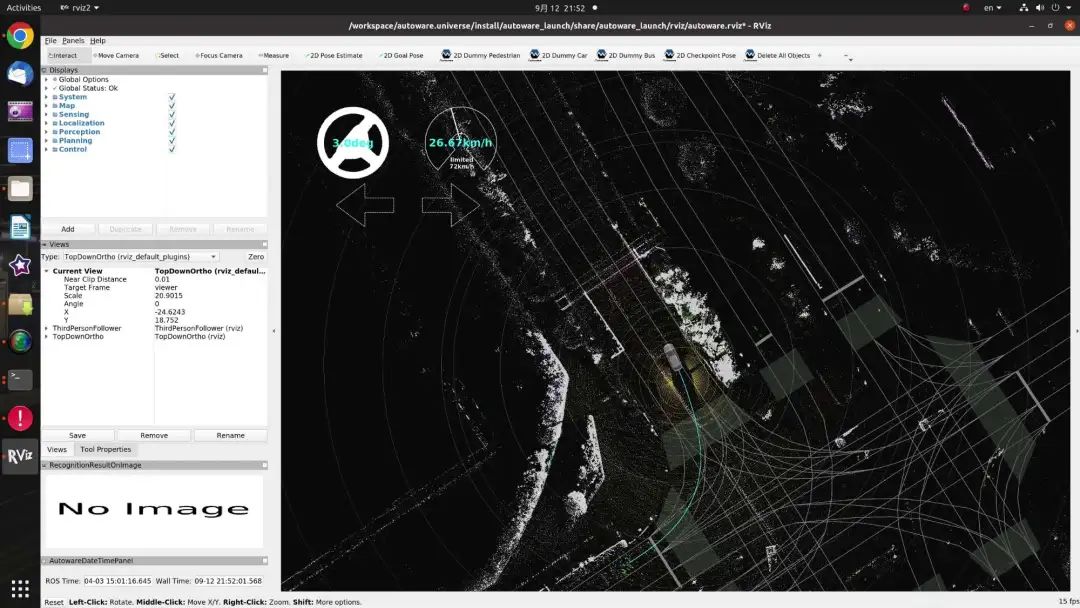Select the 2D Dummy Pedestrian tool

(x=481, y=55)
